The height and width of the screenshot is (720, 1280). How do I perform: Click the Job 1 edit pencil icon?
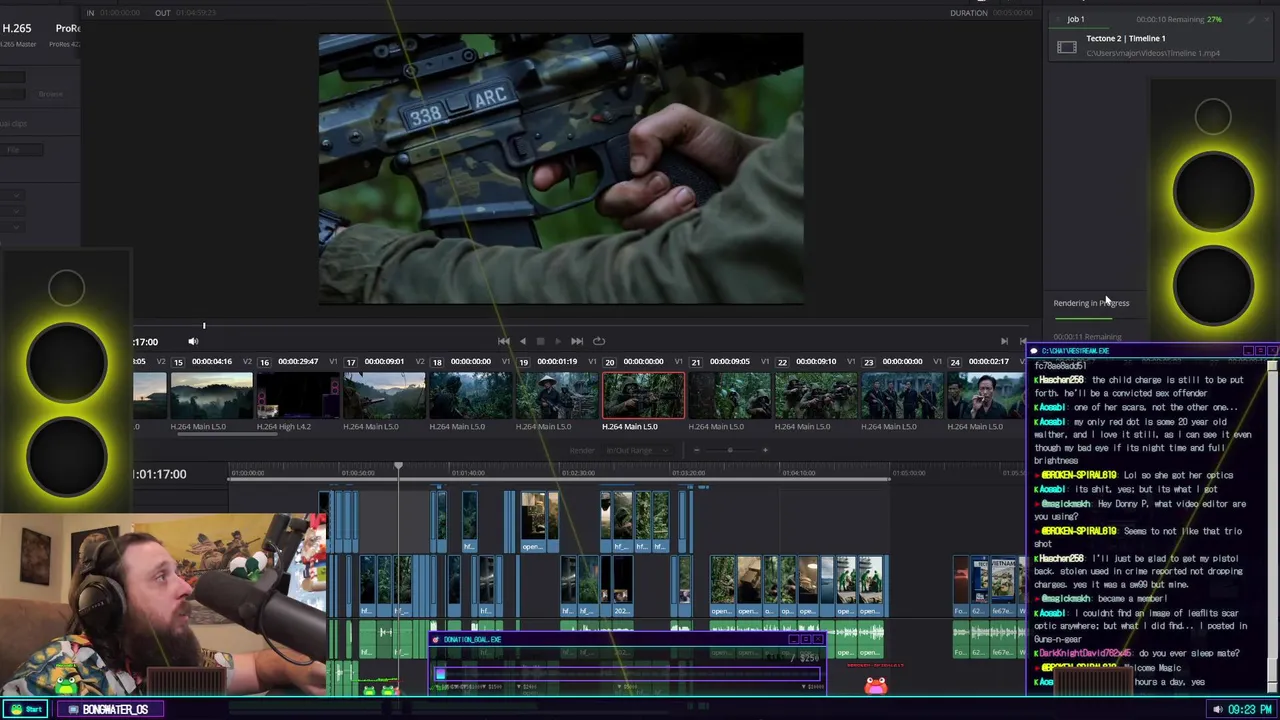1251,19
